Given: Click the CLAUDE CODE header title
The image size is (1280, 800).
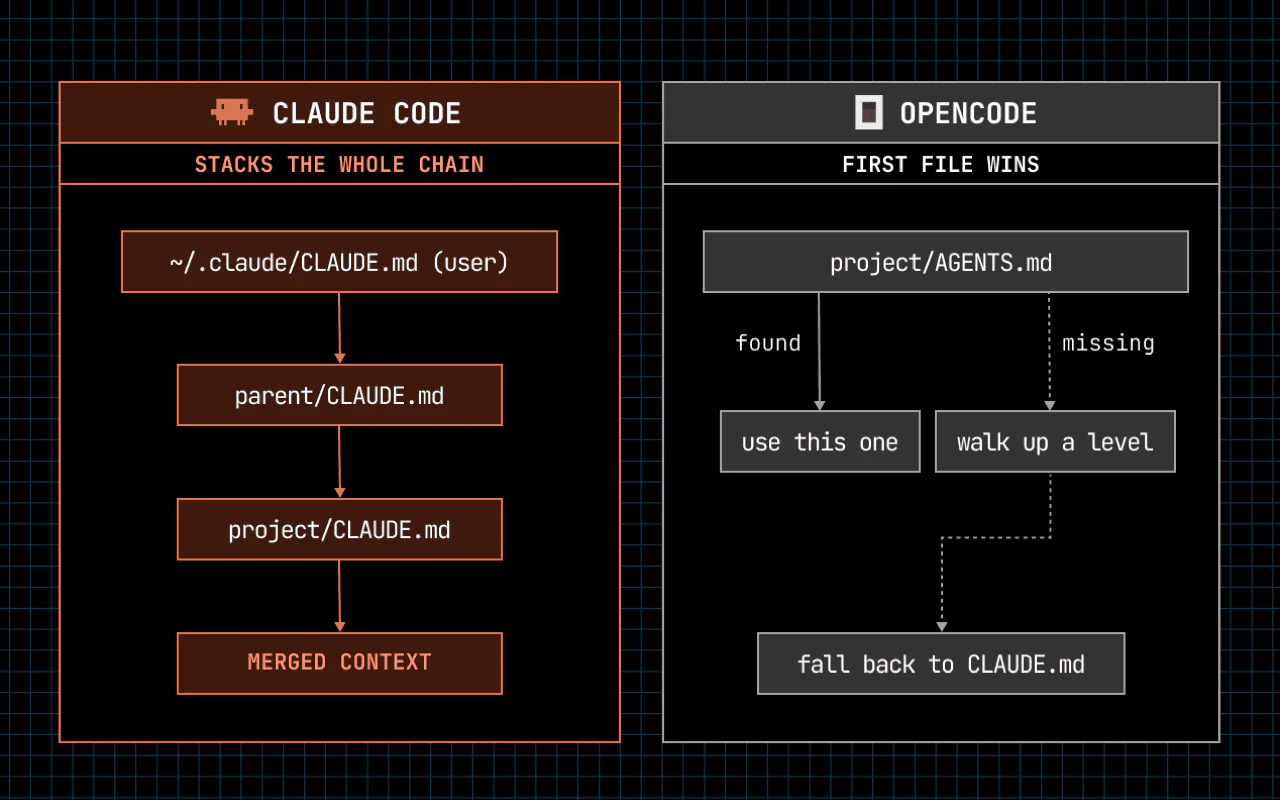Looking at the screenshot, I should 367,113.
